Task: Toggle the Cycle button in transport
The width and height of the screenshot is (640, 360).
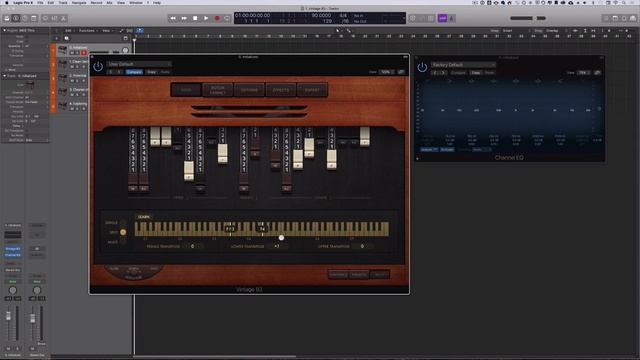Action: [227, 18]
